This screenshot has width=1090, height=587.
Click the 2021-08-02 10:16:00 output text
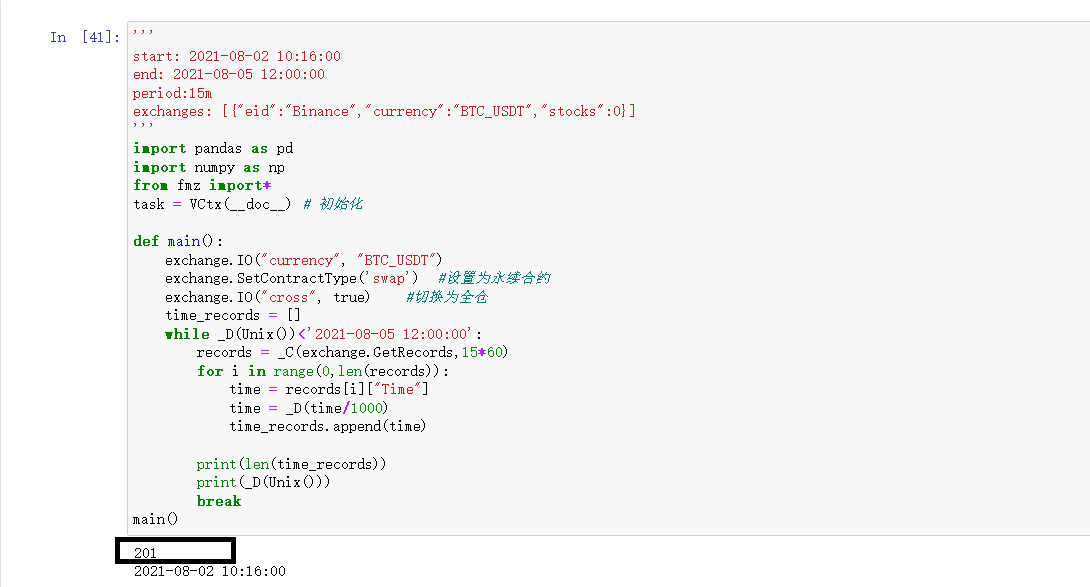point(210,571)
